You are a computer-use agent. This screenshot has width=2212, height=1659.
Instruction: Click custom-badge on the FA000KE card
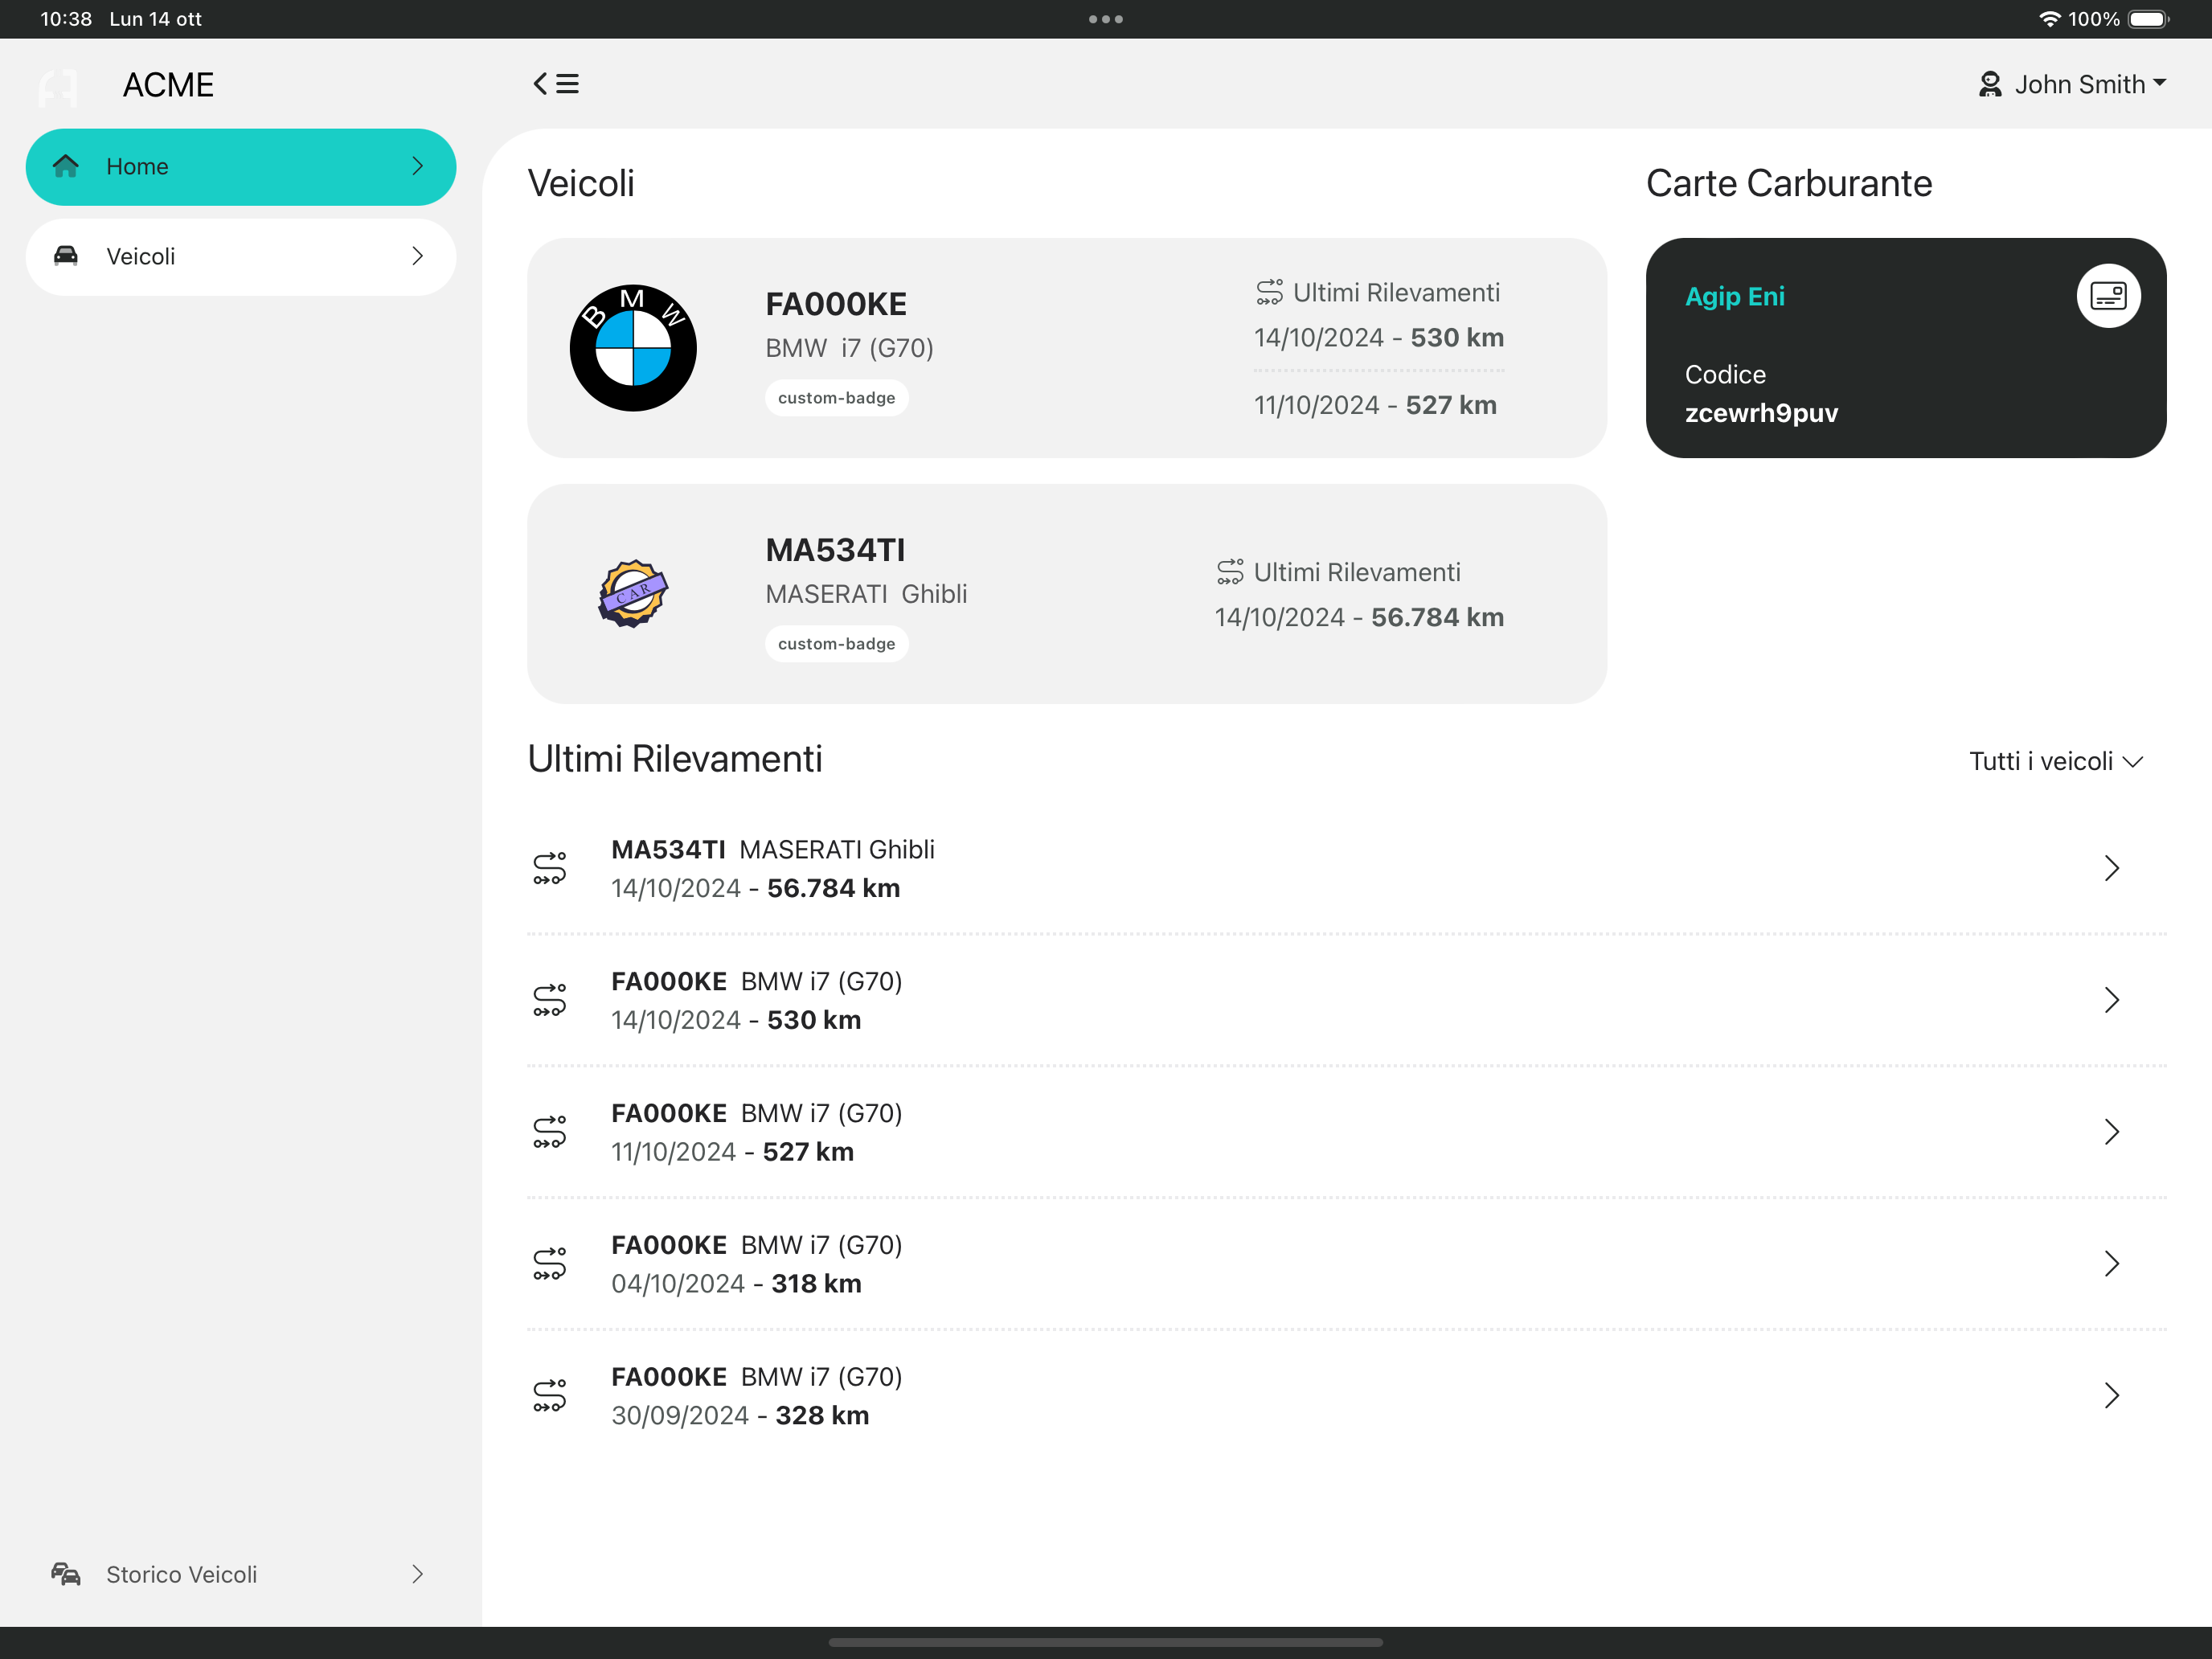coord(837,398)
